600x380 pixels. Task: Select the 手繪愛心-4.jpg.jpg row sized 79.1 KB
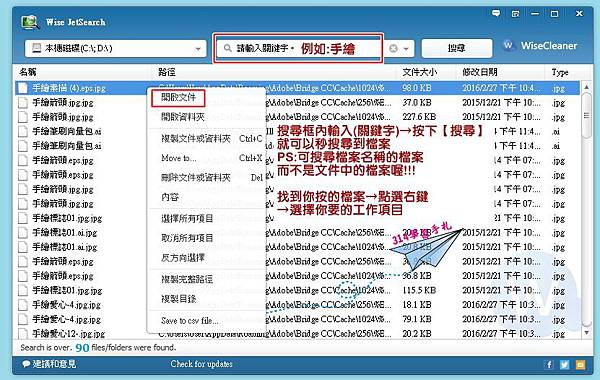297,320
